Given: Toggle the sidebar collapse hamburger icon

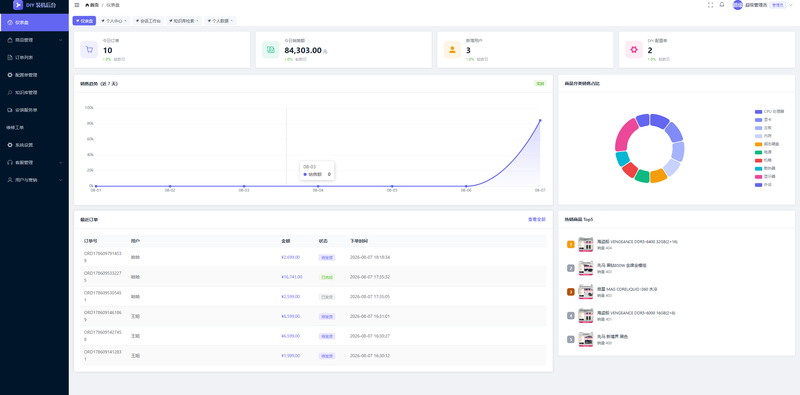Looking at the screenshot, I should 77,5.
